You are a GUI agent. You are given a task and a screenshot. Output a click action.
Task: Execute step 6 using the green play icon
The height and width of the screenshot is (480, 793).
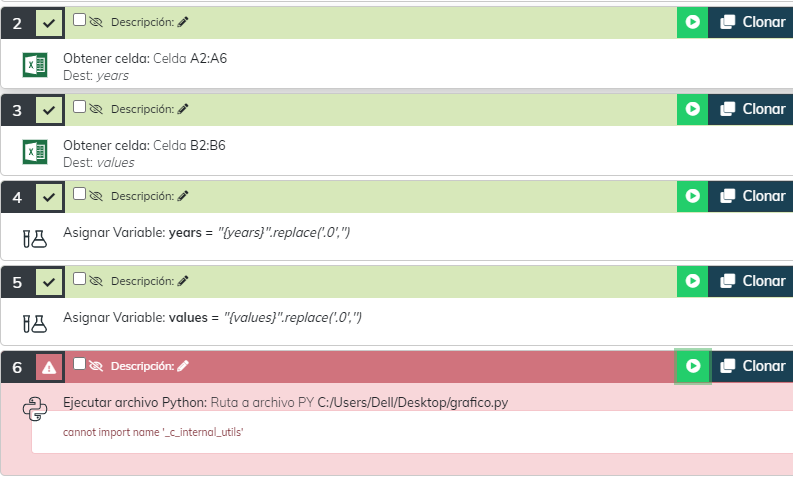tap(691, 366)
